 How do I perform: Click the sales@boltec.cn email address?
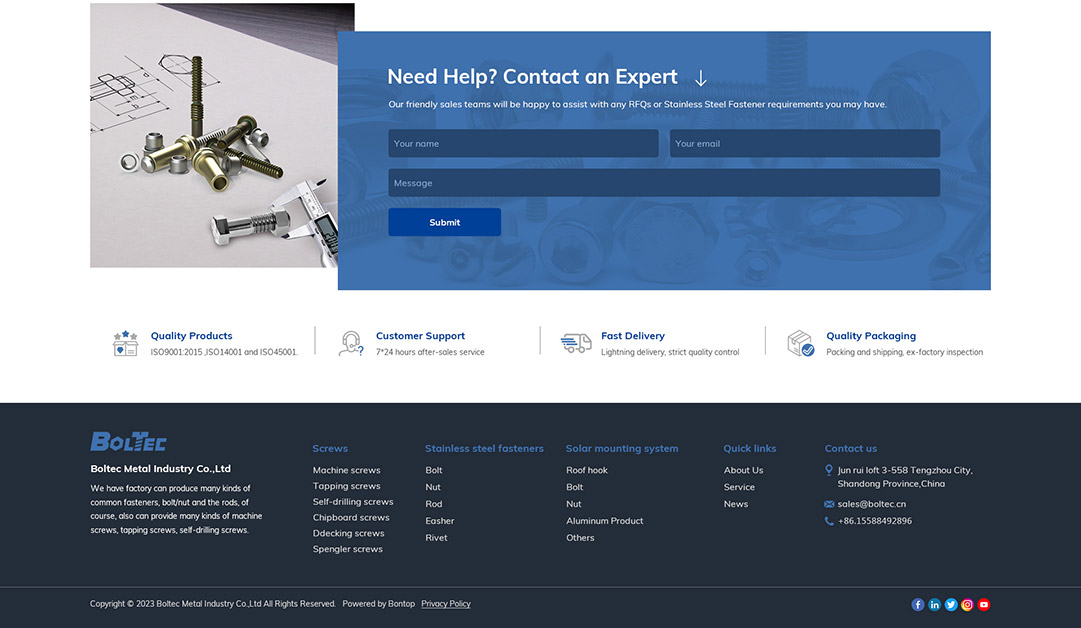coord(871,504)
